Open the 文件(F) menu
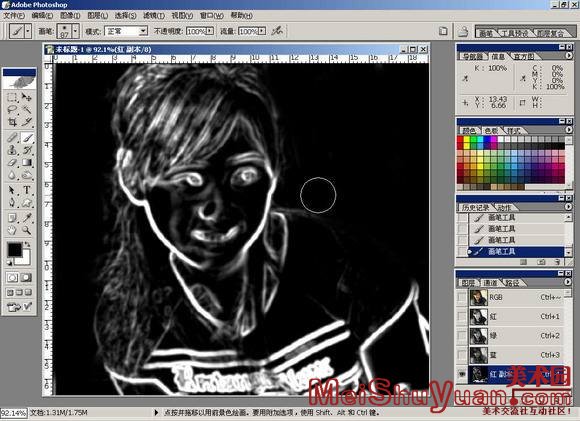This screenshot has height=421, width=580. 14,16
